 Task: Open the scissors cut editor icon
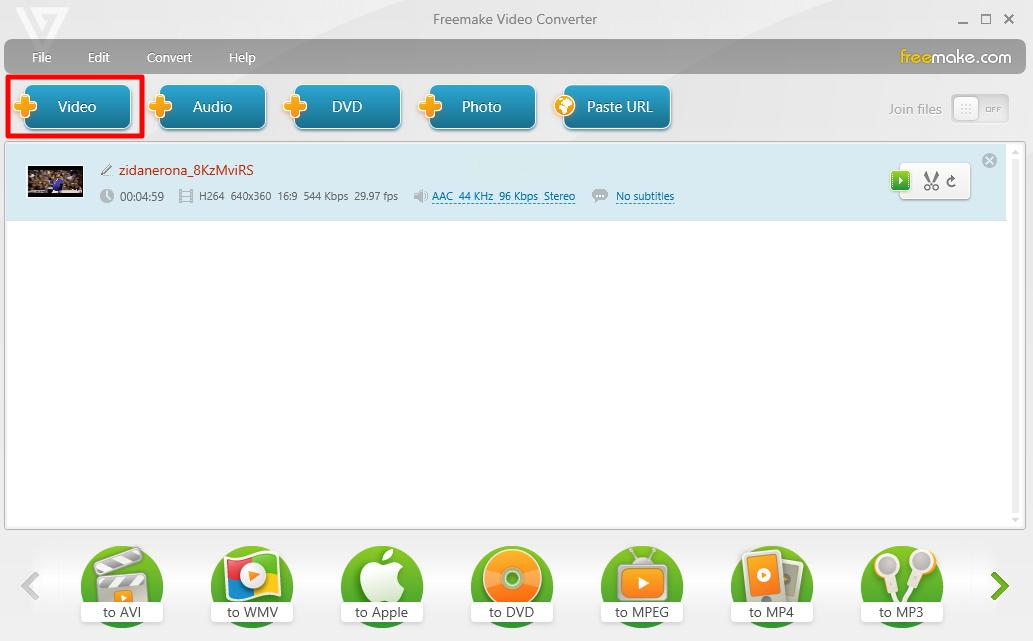[x=931, y=181]
